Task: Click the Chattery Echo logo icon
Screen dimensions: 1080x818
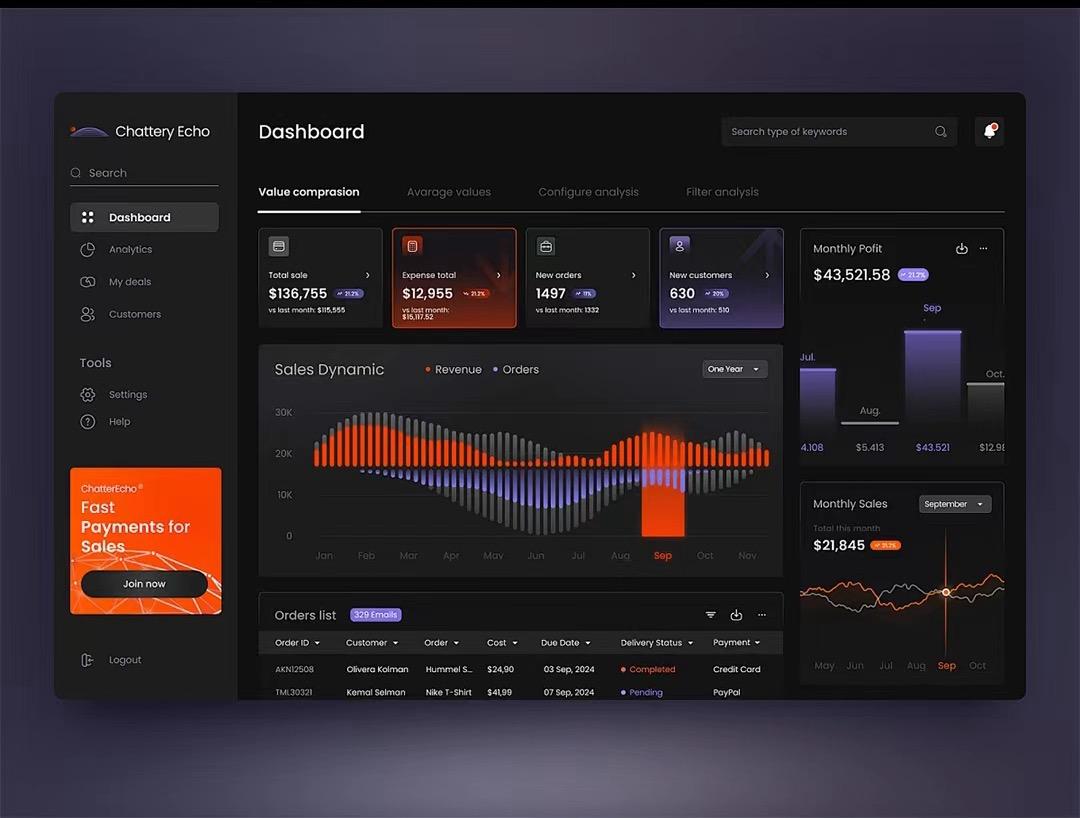Action: click(x=89, y=131)
